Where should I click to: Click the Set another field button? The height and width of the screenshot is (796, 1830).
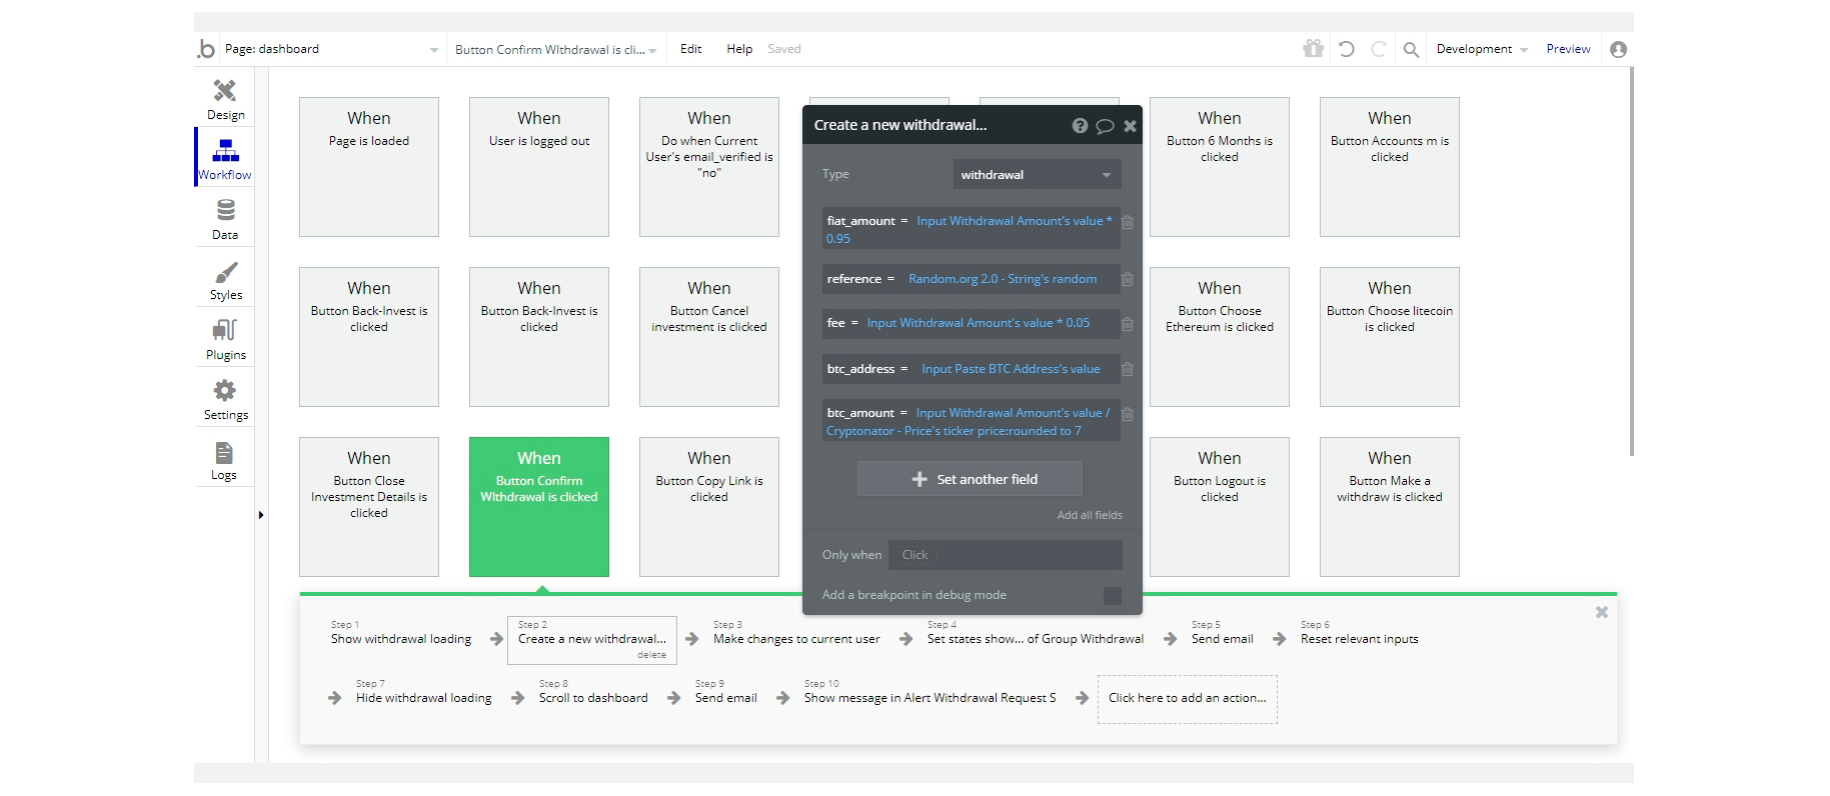[970, 479]
